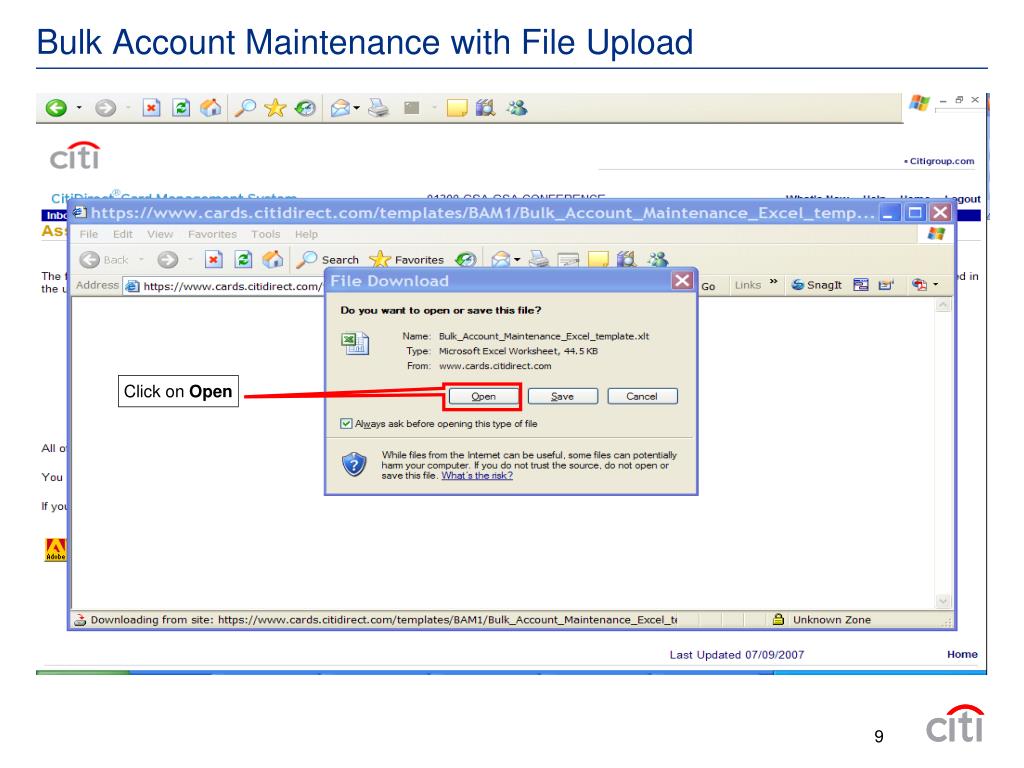
Task: Close the File Download dialog with X
Action: pos(682,281)
